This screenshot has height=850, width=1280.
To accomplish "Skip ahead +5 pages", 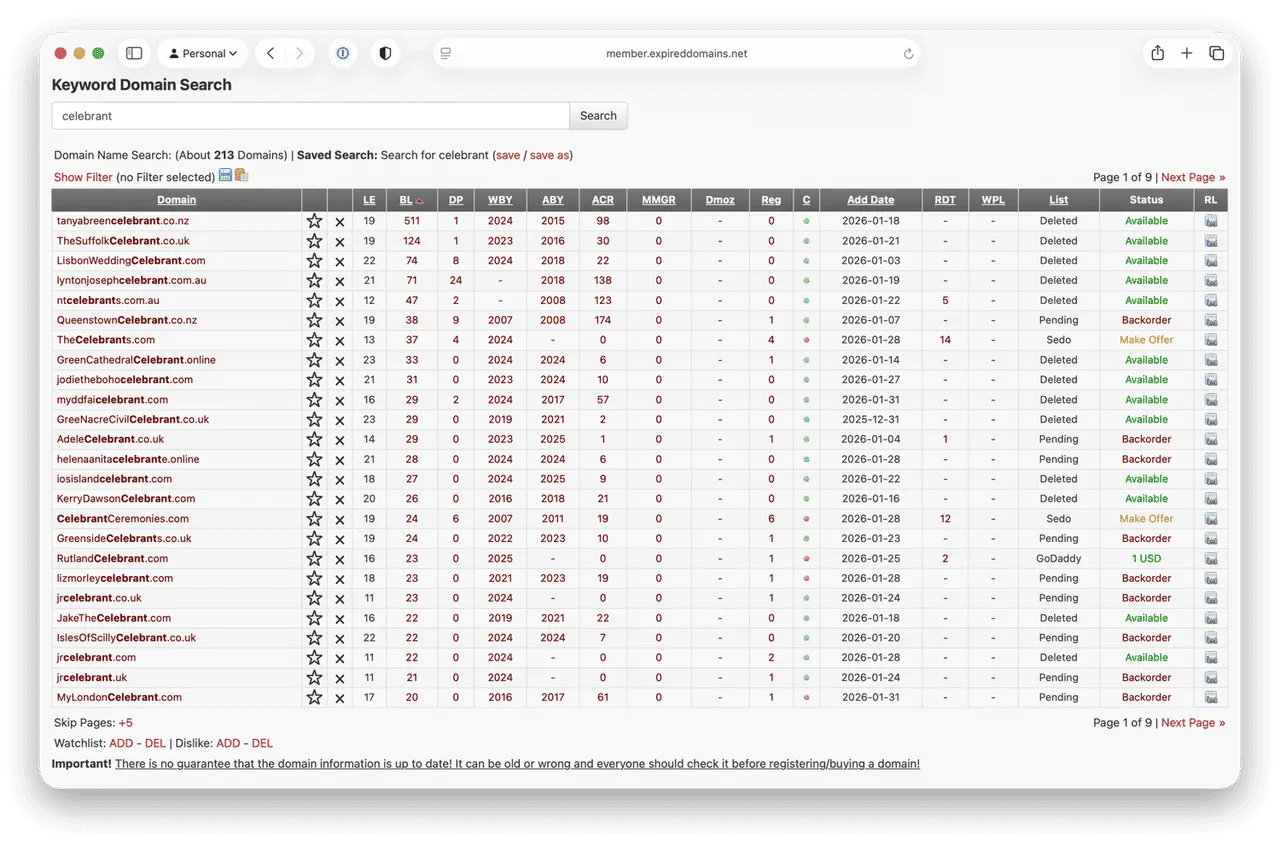I will tap(125, 722).
